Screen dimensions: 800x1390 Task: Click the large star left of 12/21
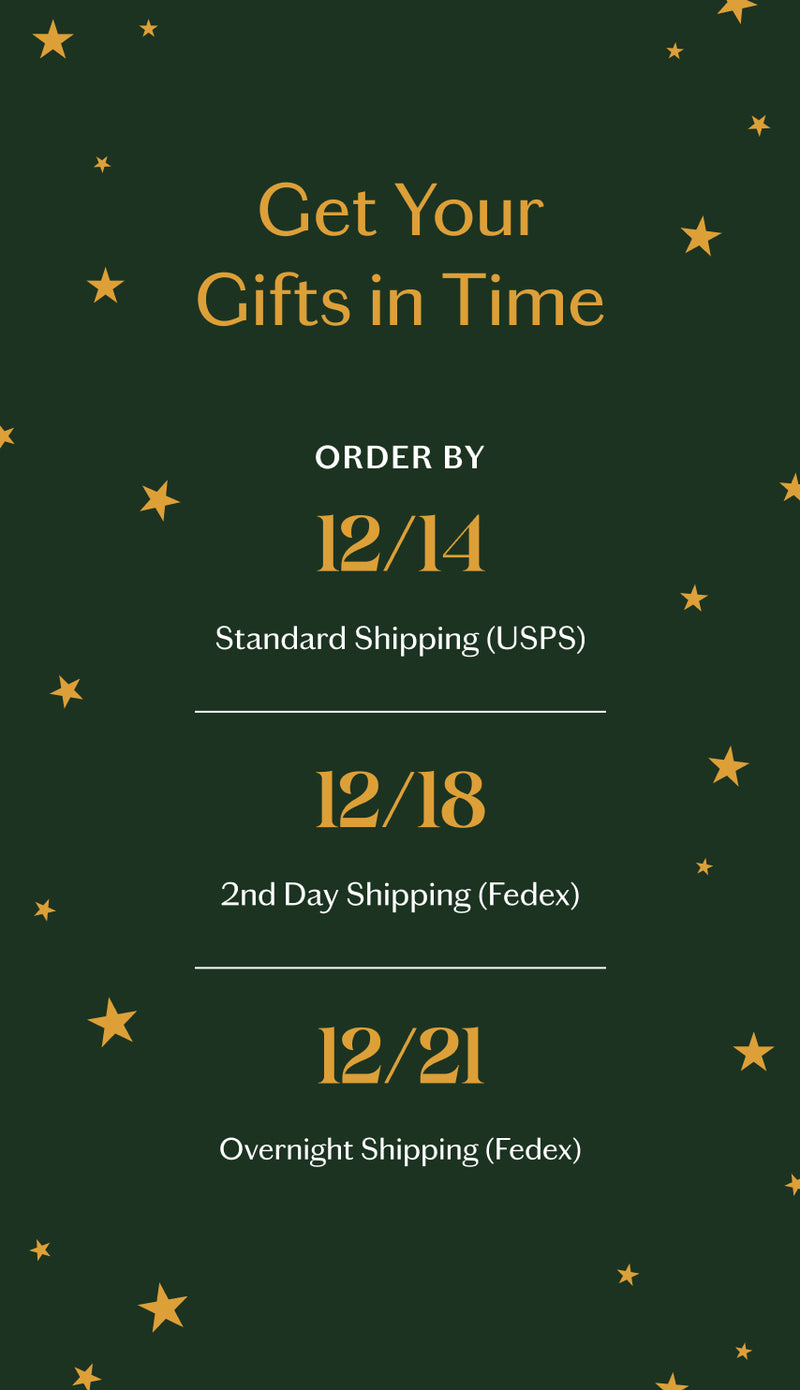(112, 1022)
